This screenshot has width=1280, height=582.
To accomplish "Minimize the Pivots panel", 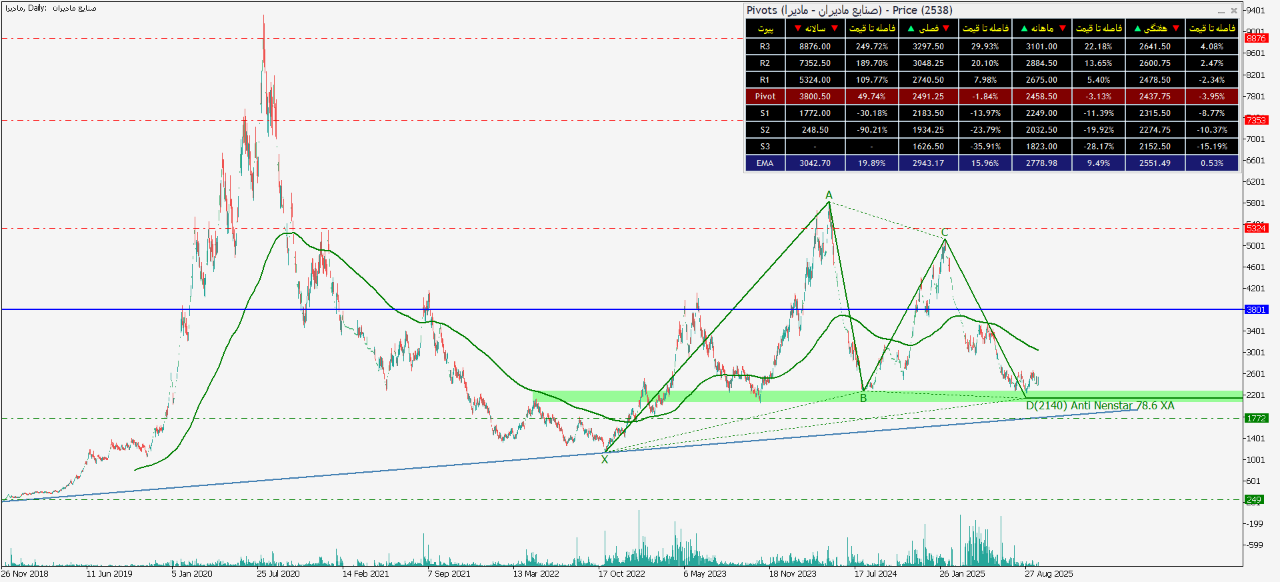I will [x=1219, y=10].
